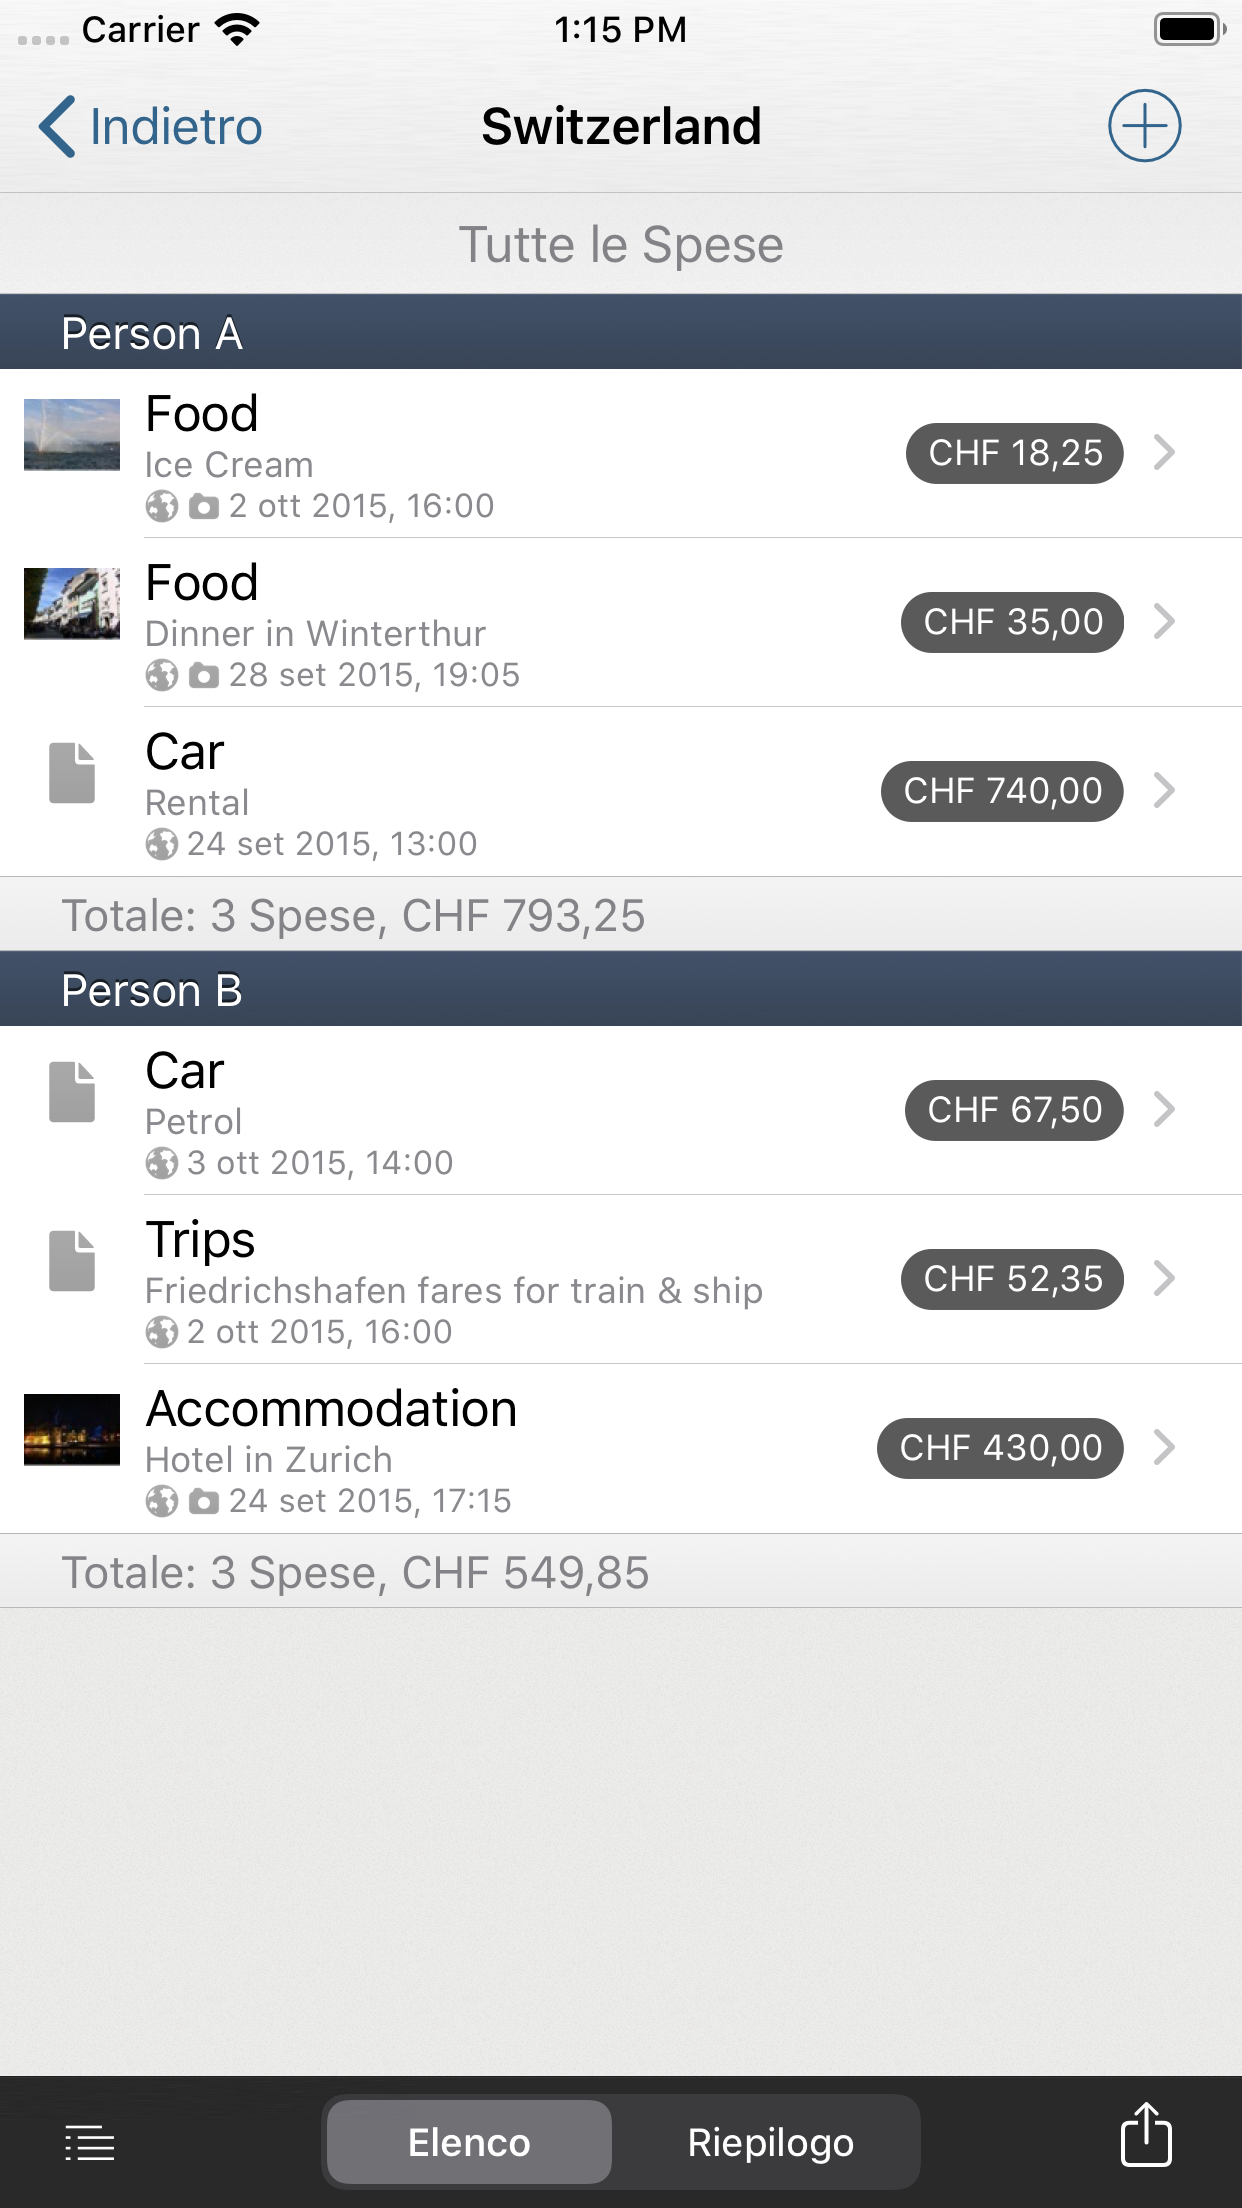Tap the CHF 35,00 amount badge

coord(1012,622)
